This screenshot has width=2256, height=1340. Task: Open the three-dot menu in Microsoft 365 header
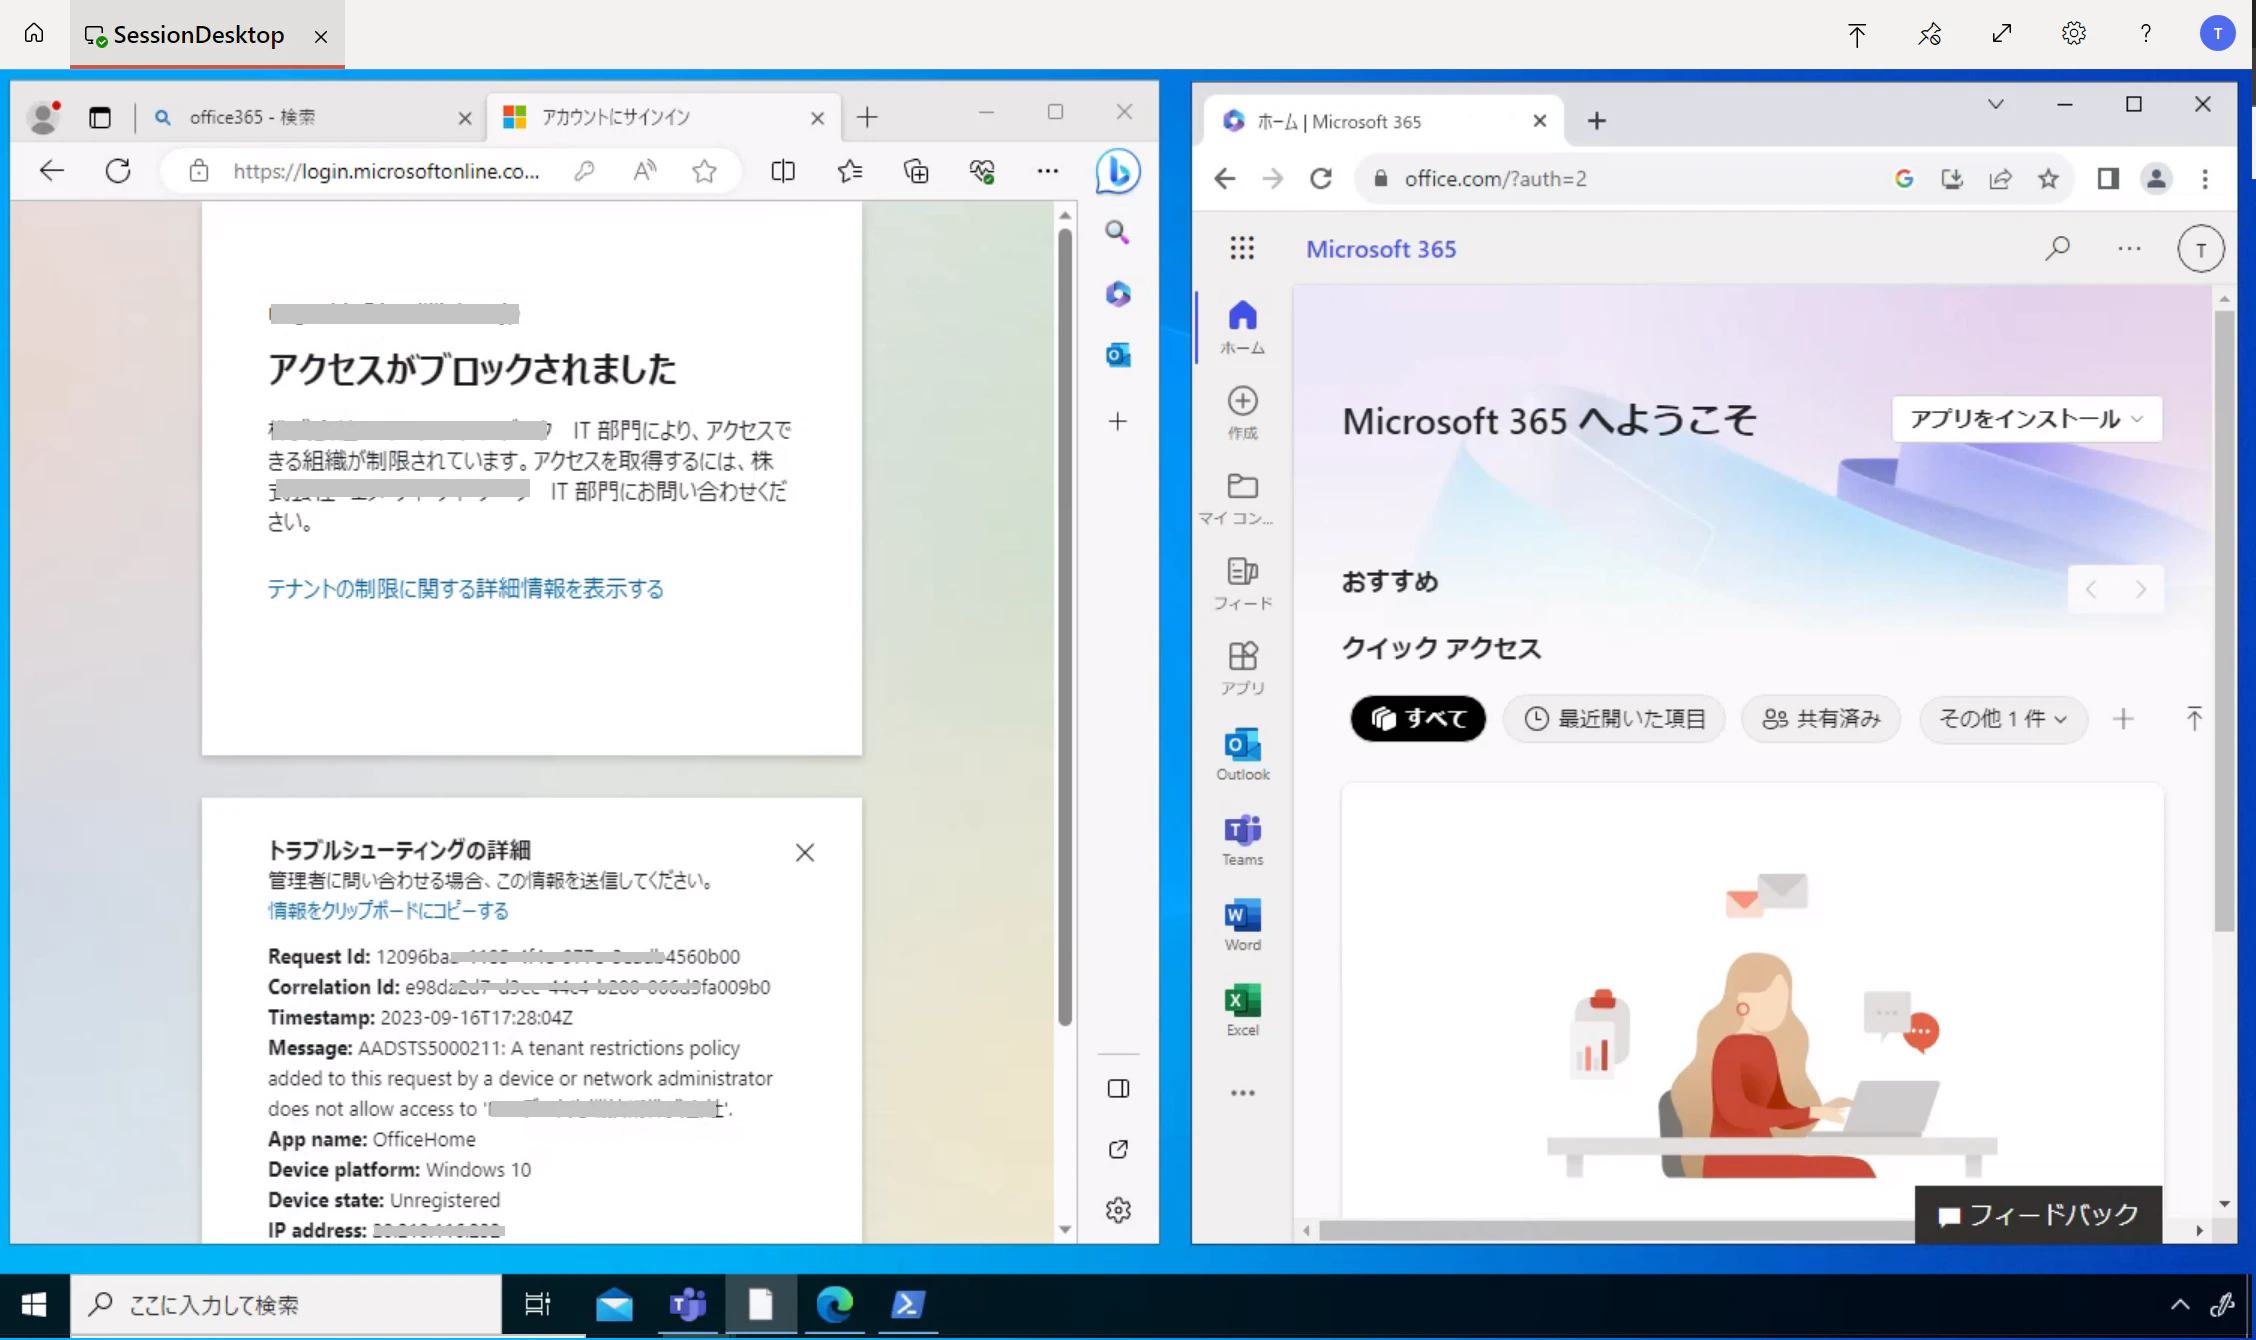point(2129,248)
